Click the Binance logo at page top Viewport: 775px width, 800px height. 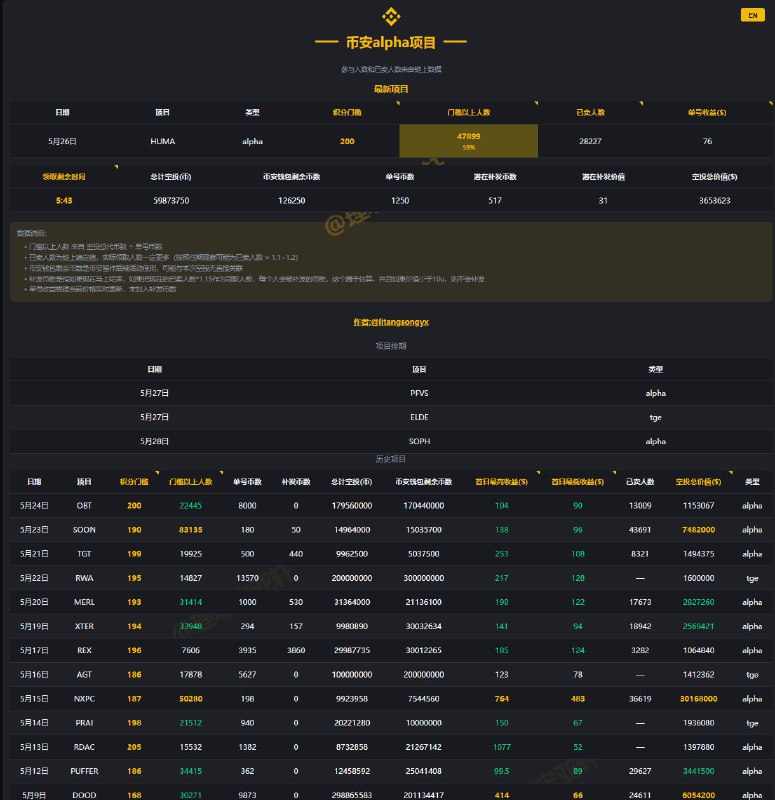(391, 16)
